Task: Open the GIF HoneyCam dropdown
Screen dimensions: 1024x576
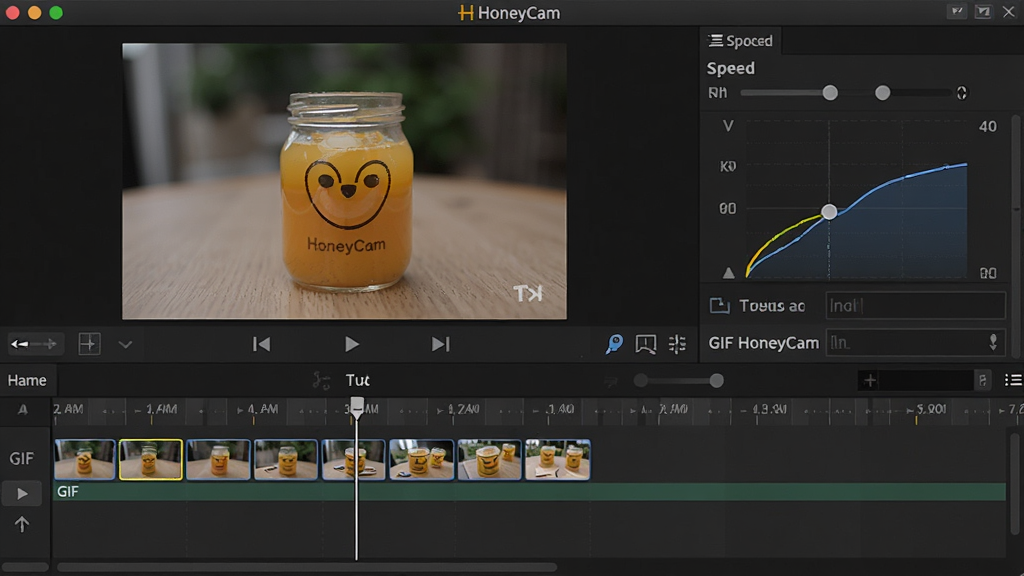Action: (x=916, y=342)
